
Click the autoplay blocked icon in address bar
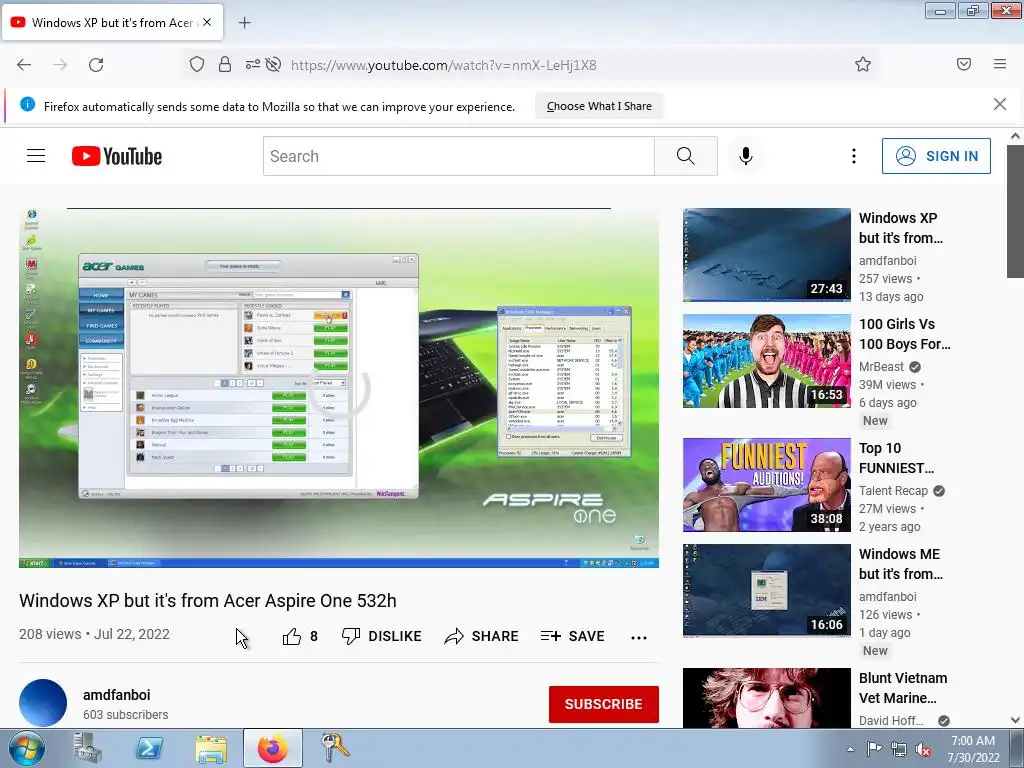tap(274, 64)
